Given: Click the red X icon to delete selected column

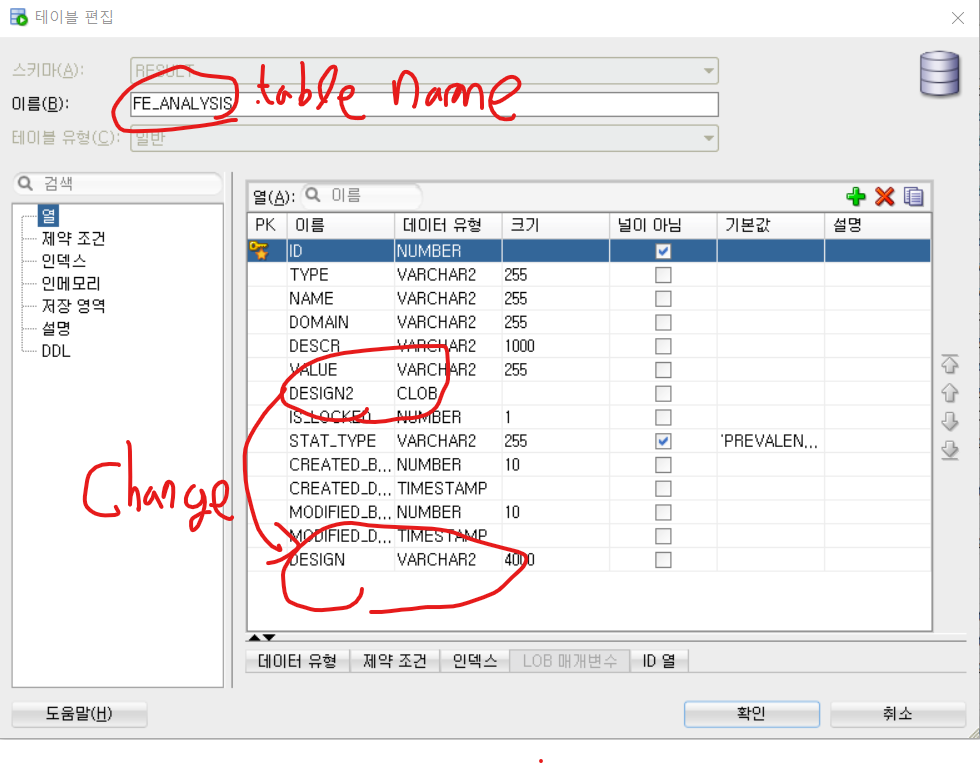Looking at the screenshot, I should click(x=885, y=197).
